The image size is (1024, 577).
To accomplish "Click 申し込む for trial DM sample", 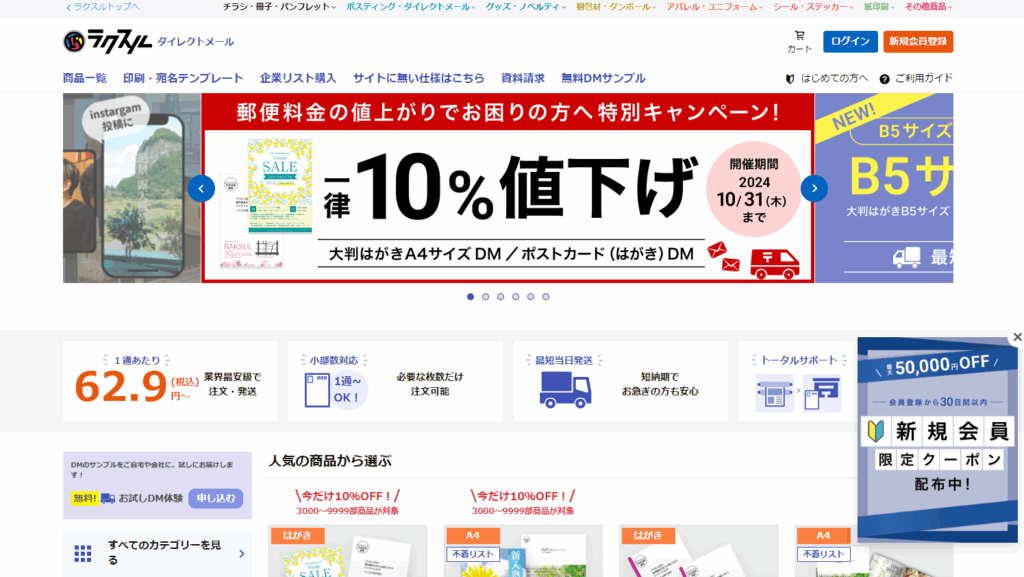I will click(x=215, y=498).
